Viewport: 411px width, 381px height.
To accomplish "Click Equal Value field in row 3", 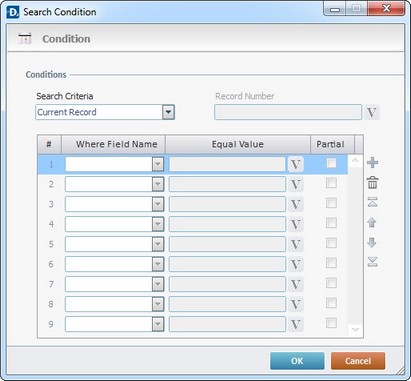I will pos(227,204).
